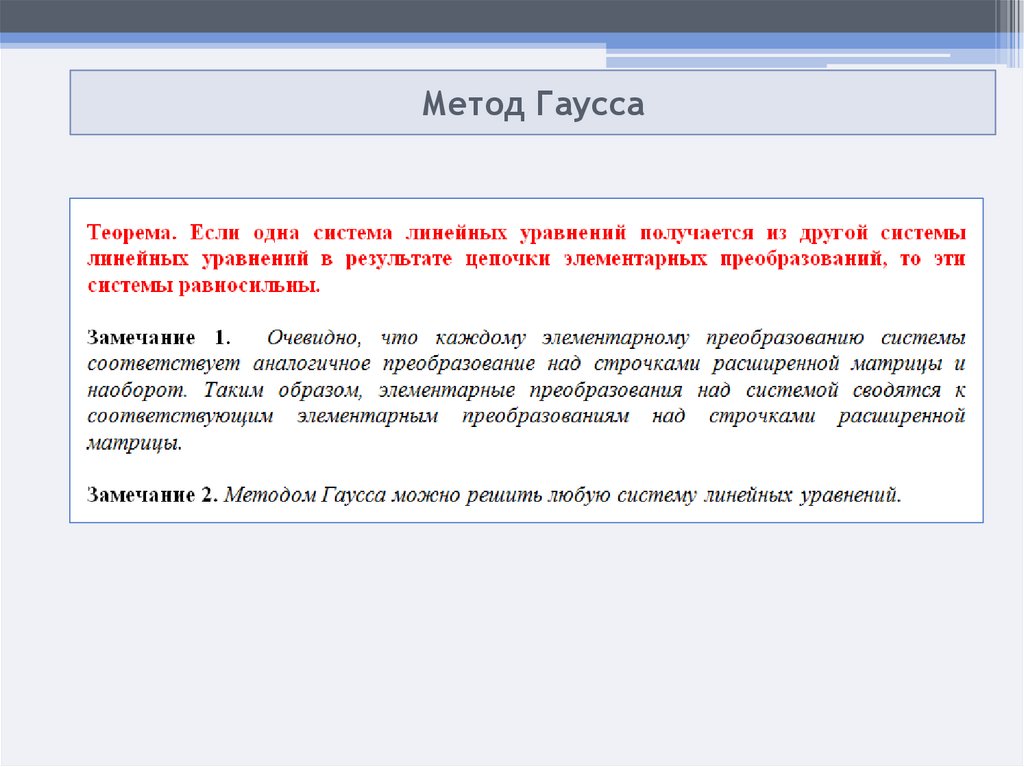
Task: Click the word "матрицы." ending remark one
Action: (x=135, y=443)
